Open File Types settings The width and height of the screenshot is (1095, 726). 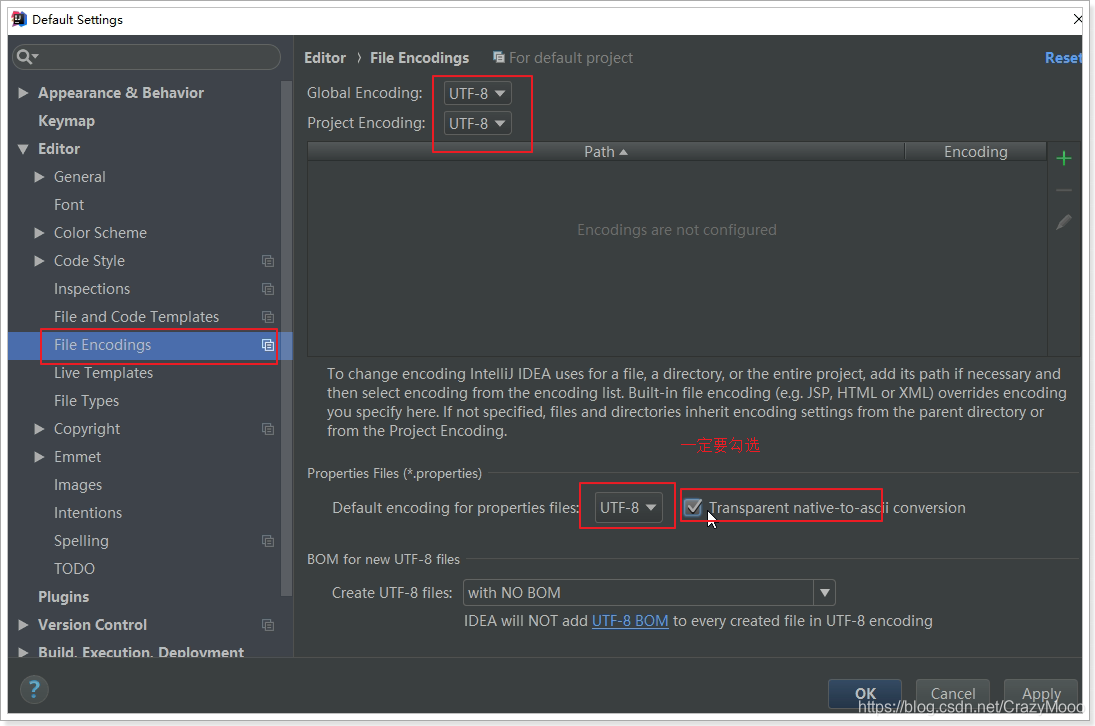coord(86,401)
